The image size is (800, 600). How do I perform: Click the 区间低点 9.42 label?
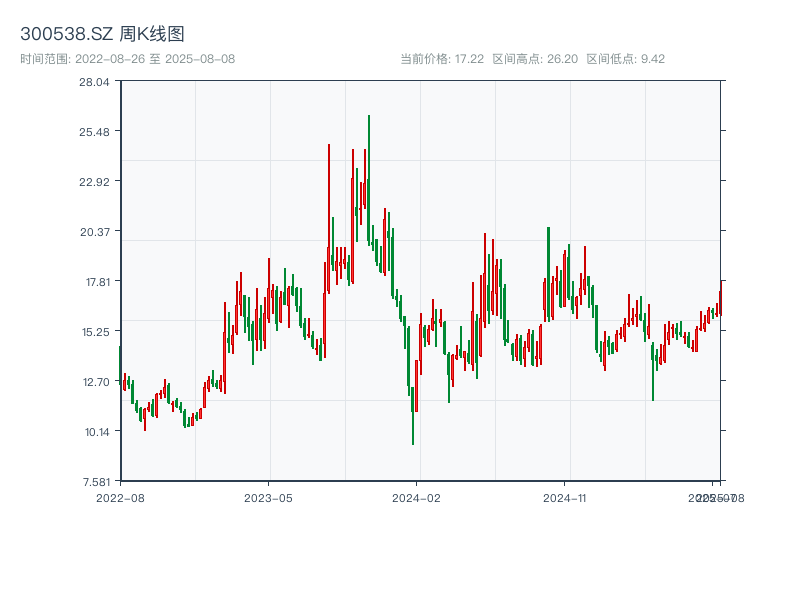point(625,59)
